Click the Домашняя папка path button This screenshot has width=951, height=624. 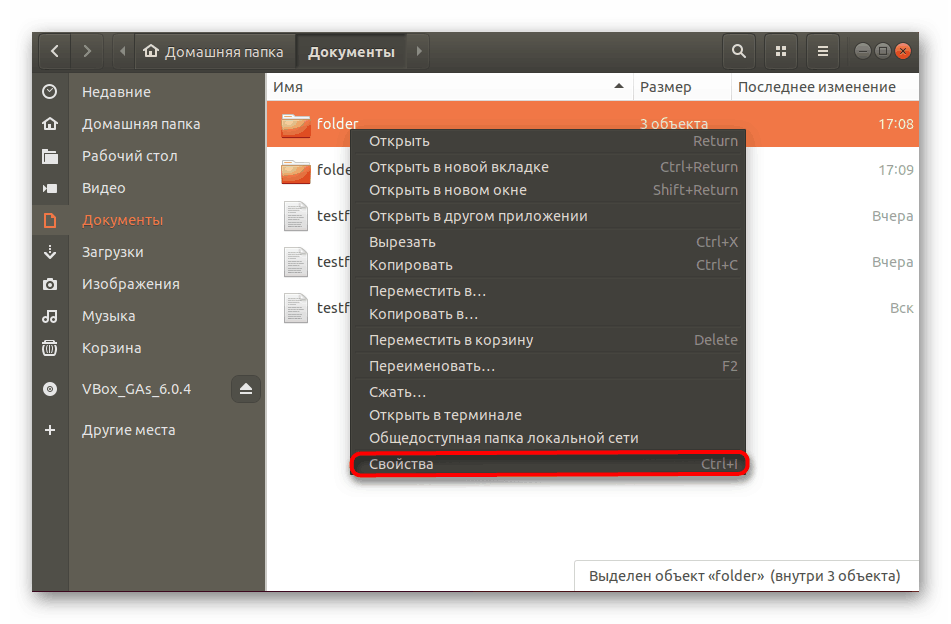tap(214, 52)
